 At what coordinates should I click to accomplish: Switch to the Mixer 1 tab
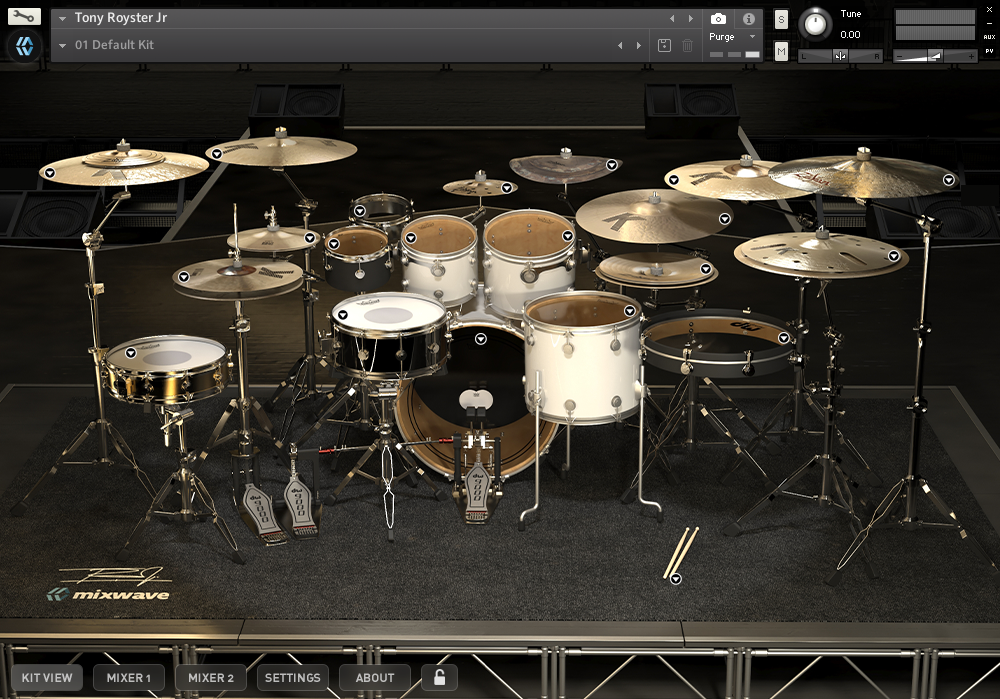point(129,678)
